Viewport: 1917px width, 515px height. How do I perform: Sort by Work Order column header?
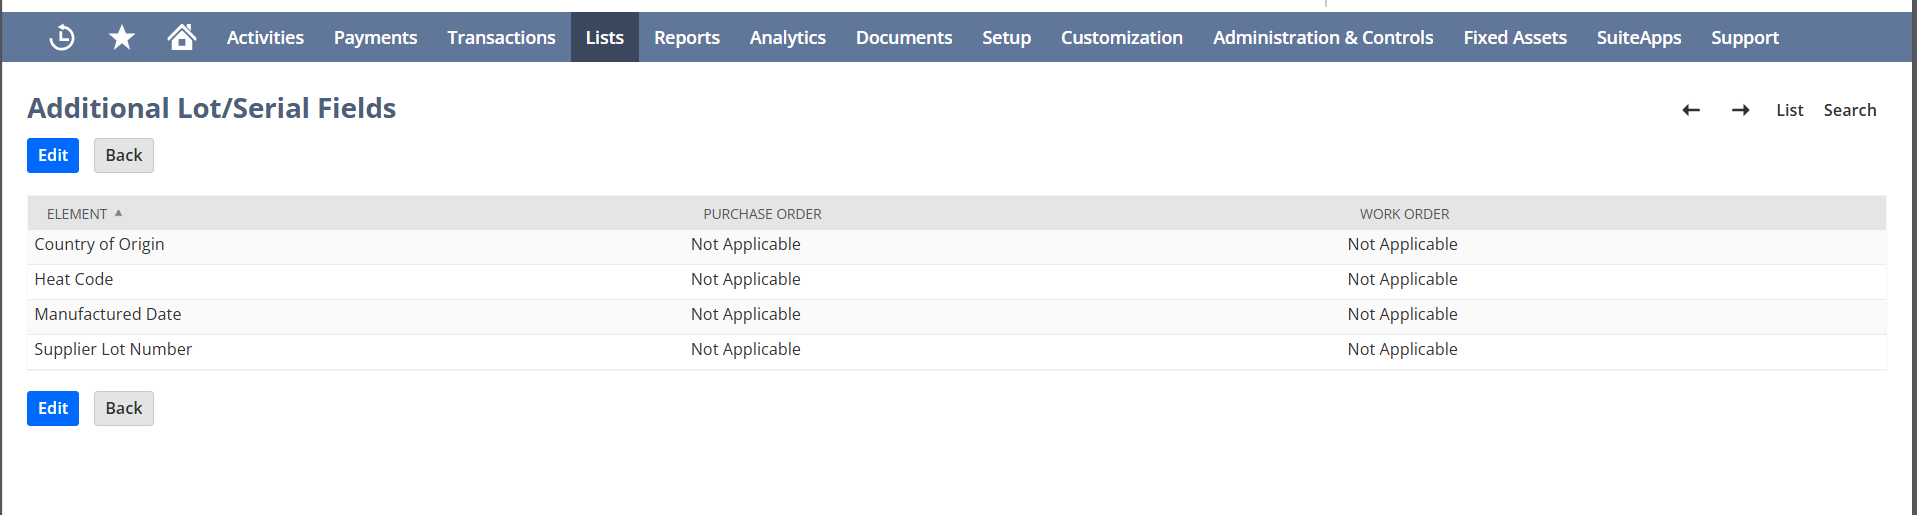pyautogui.click(x=1404, y=214)
